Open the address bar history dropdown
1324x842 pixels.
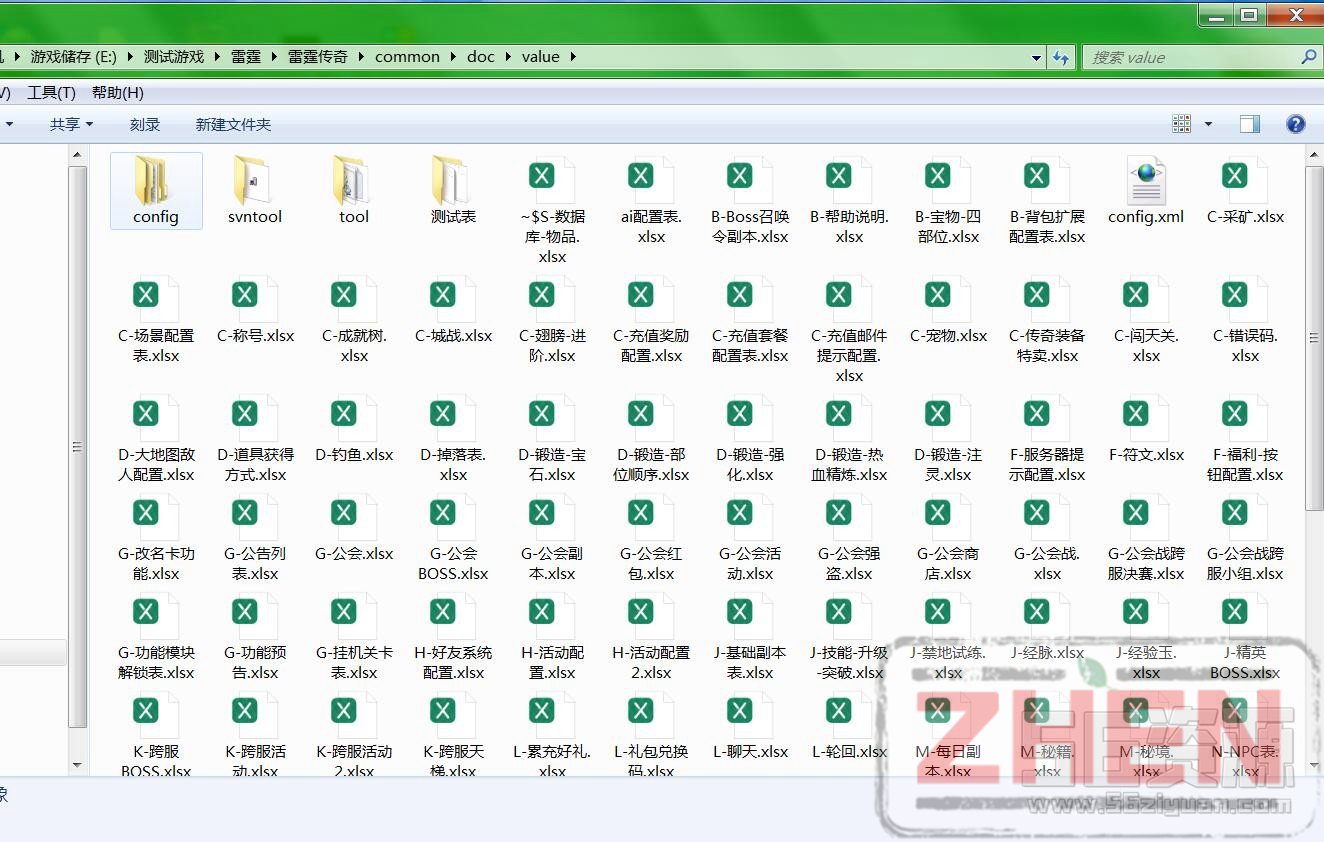pyautogui.click(x=1036, y=57)
